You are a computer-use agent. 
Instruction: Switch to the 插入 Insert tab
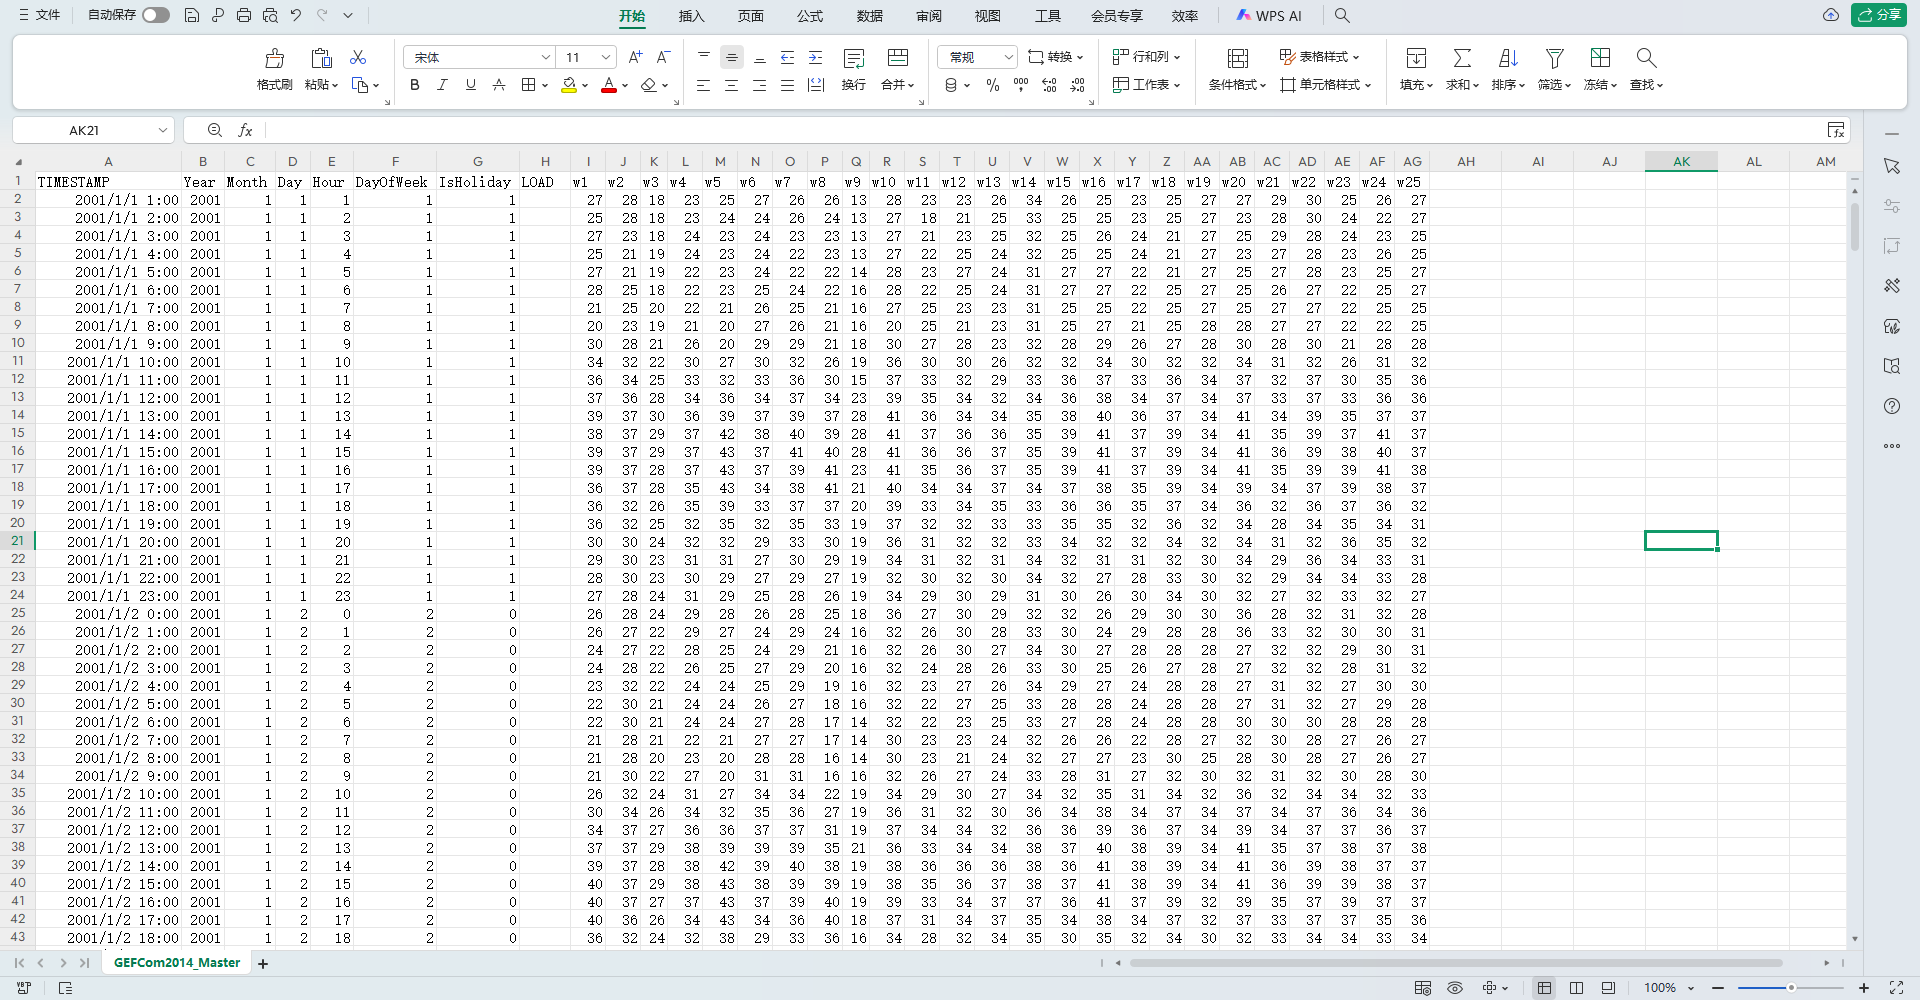[691, 15]
